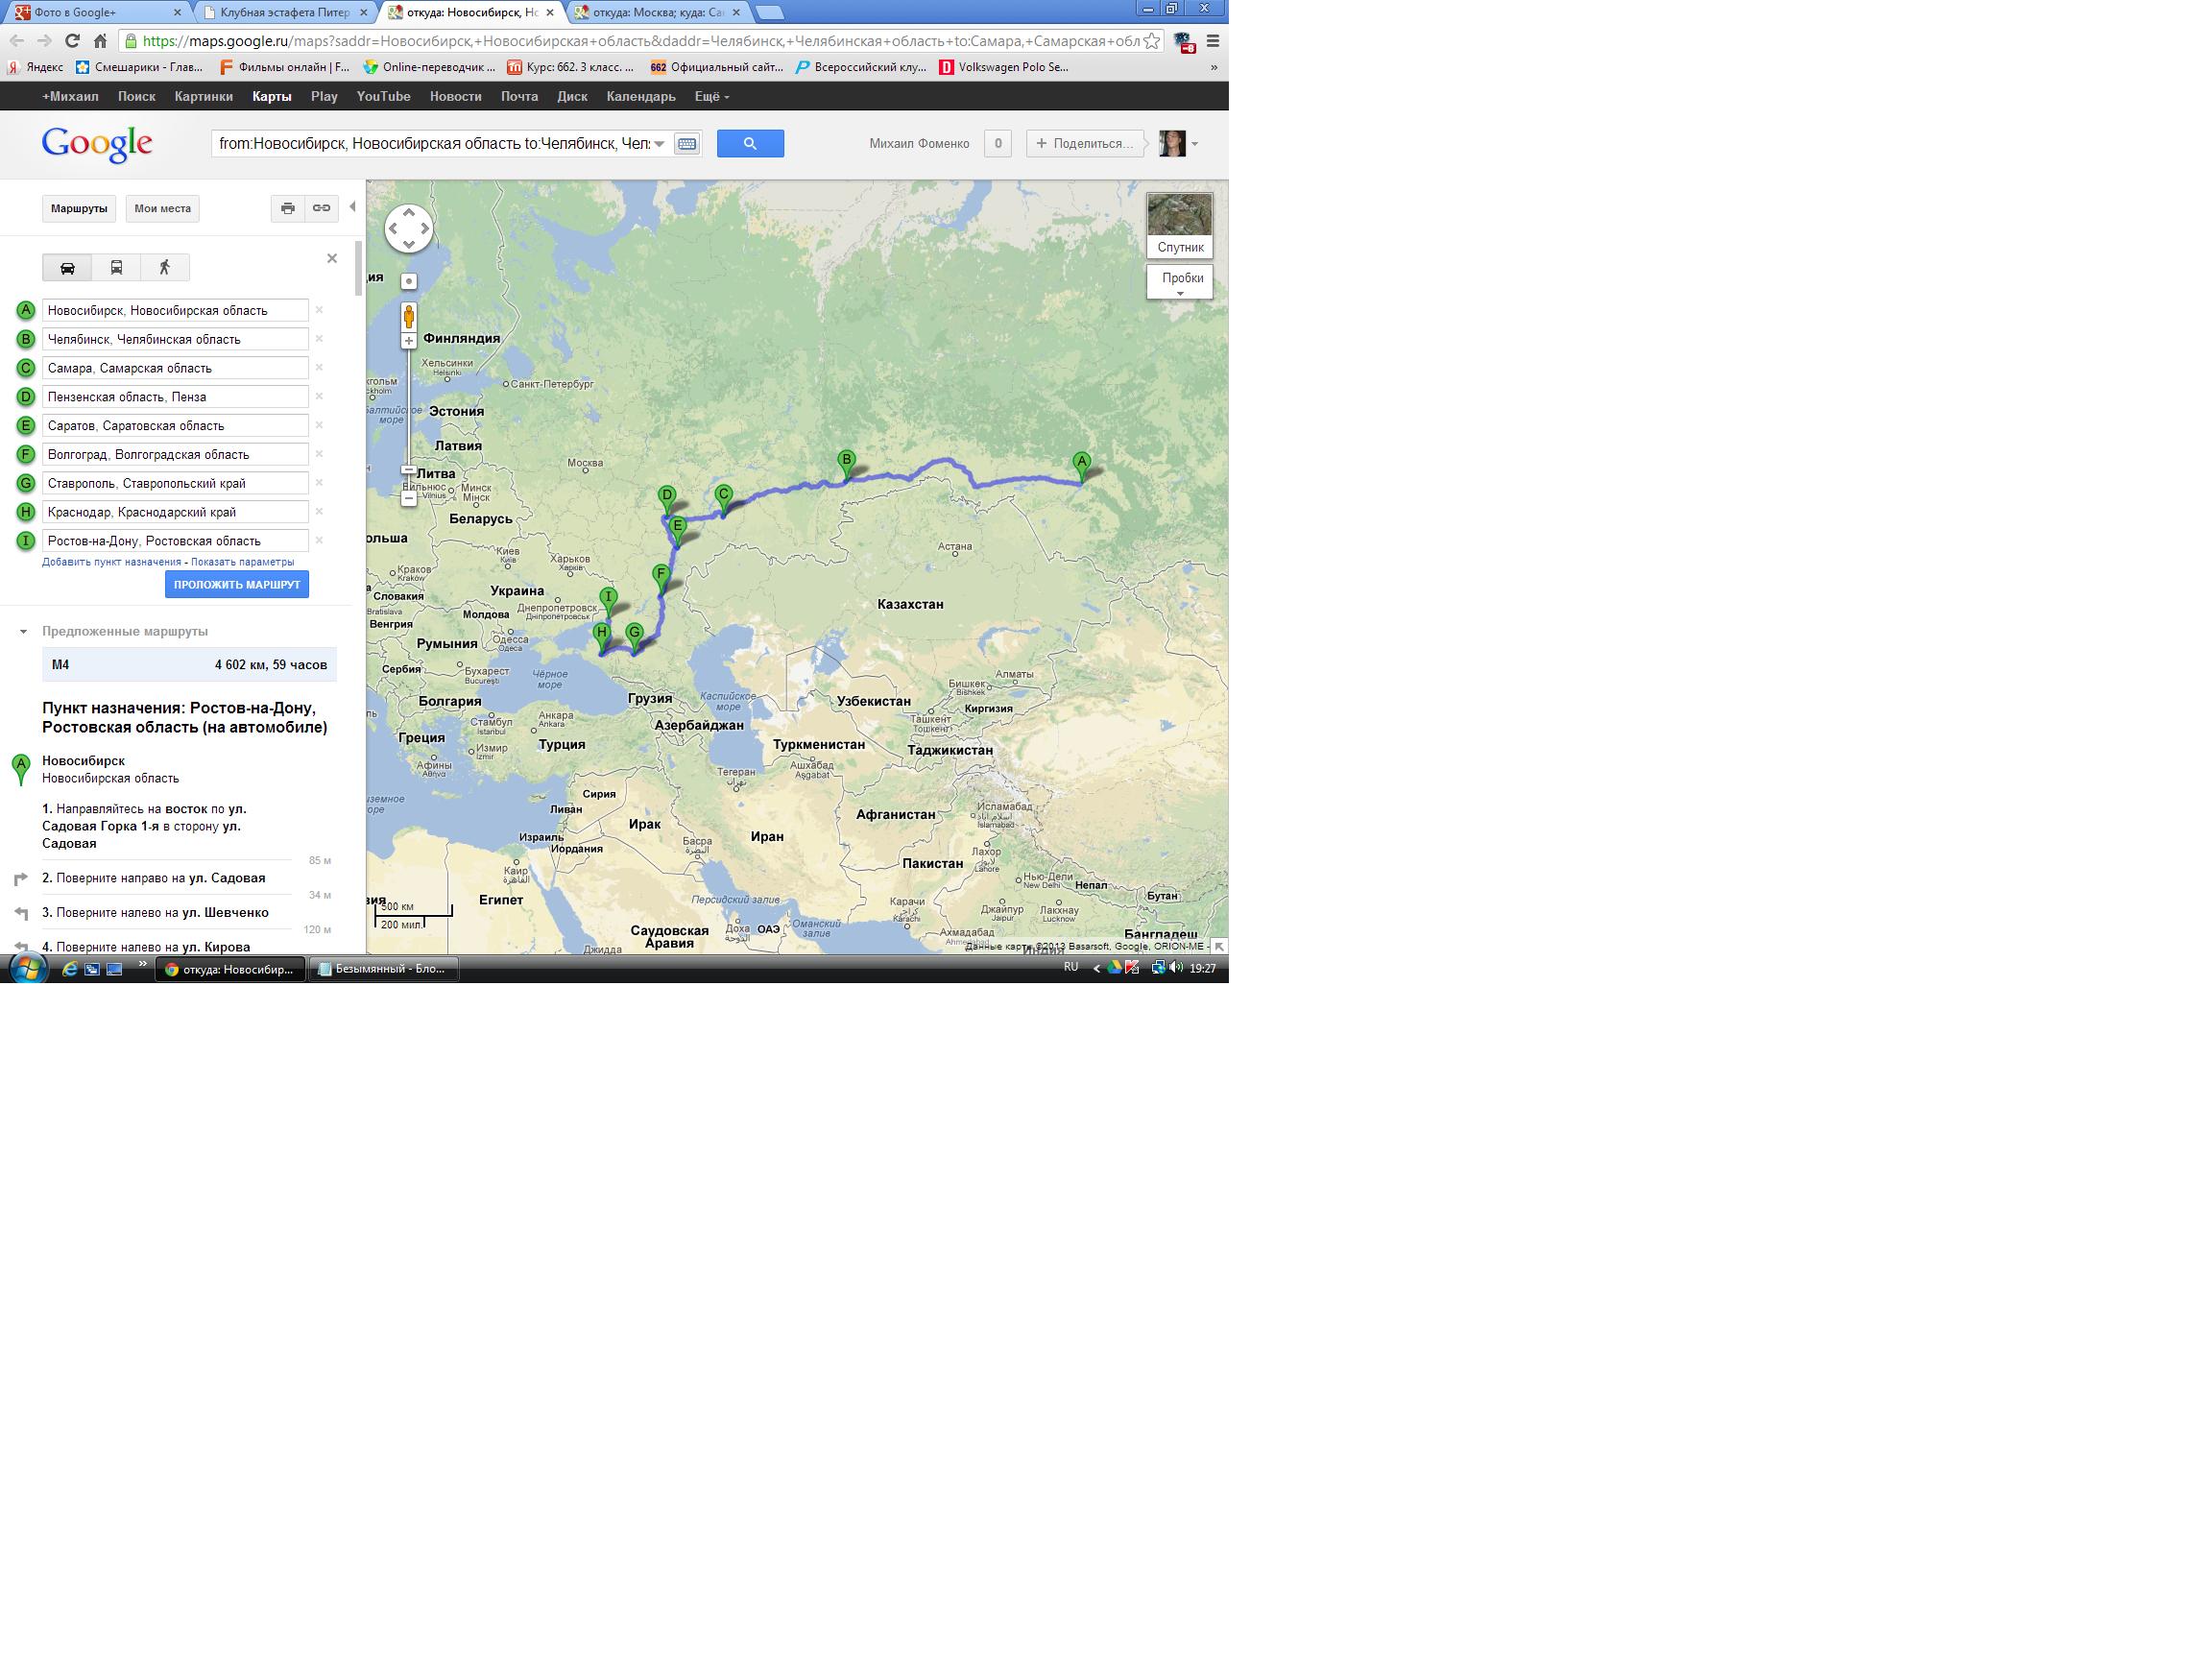2212x1659 pixels.
Task: Collapse Предложенные маршруты section
Action: click(23, 632)
